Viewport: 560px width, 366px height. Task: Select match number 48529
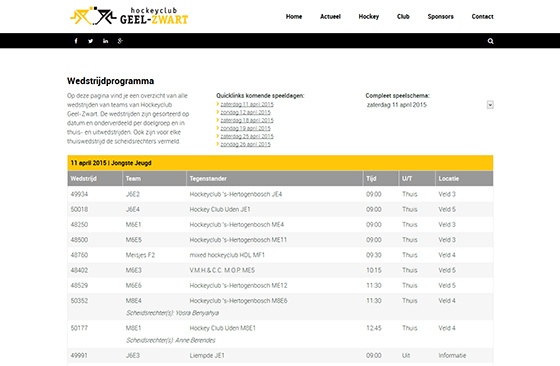(79, 286)
